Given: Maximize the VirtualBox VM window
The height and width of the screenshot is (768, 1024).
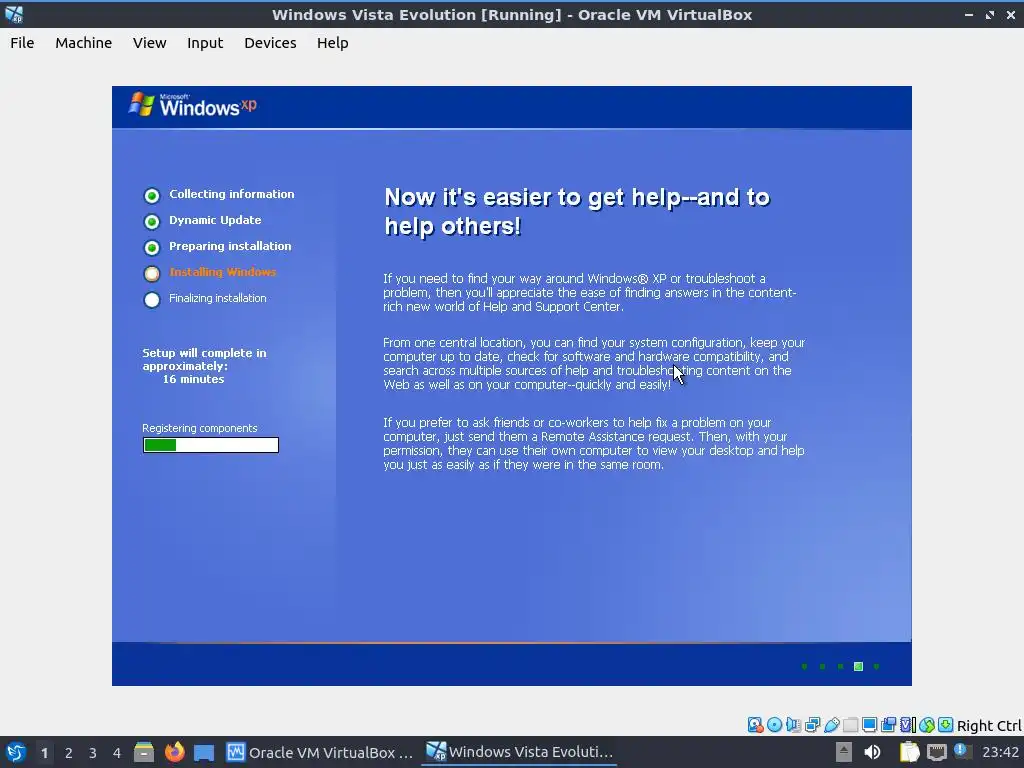Looking at the screenshot, I should pos(990,14).
